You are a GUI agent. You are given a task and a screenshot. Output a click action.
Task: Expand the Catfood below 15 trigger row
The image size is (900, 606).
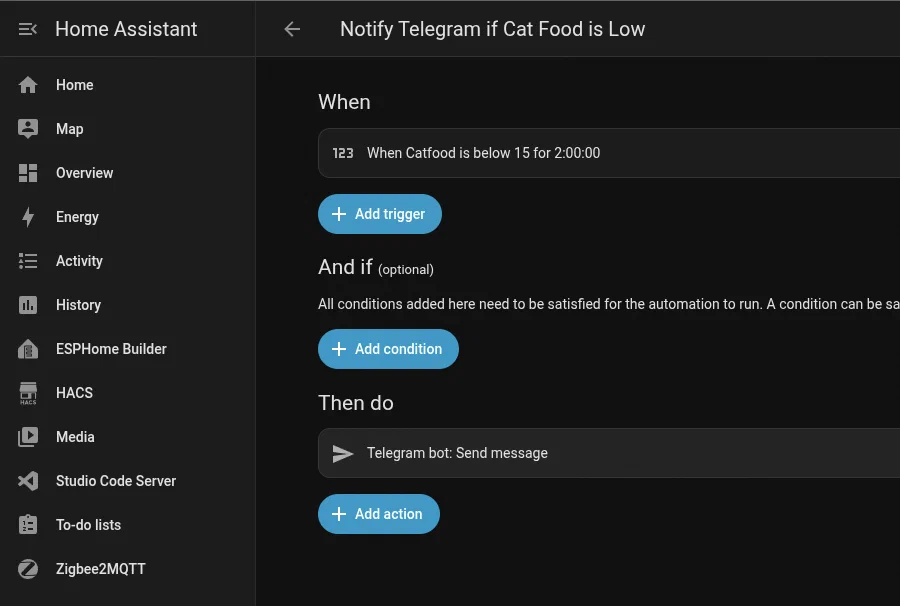pyautogui.click(x=609, y=153)
